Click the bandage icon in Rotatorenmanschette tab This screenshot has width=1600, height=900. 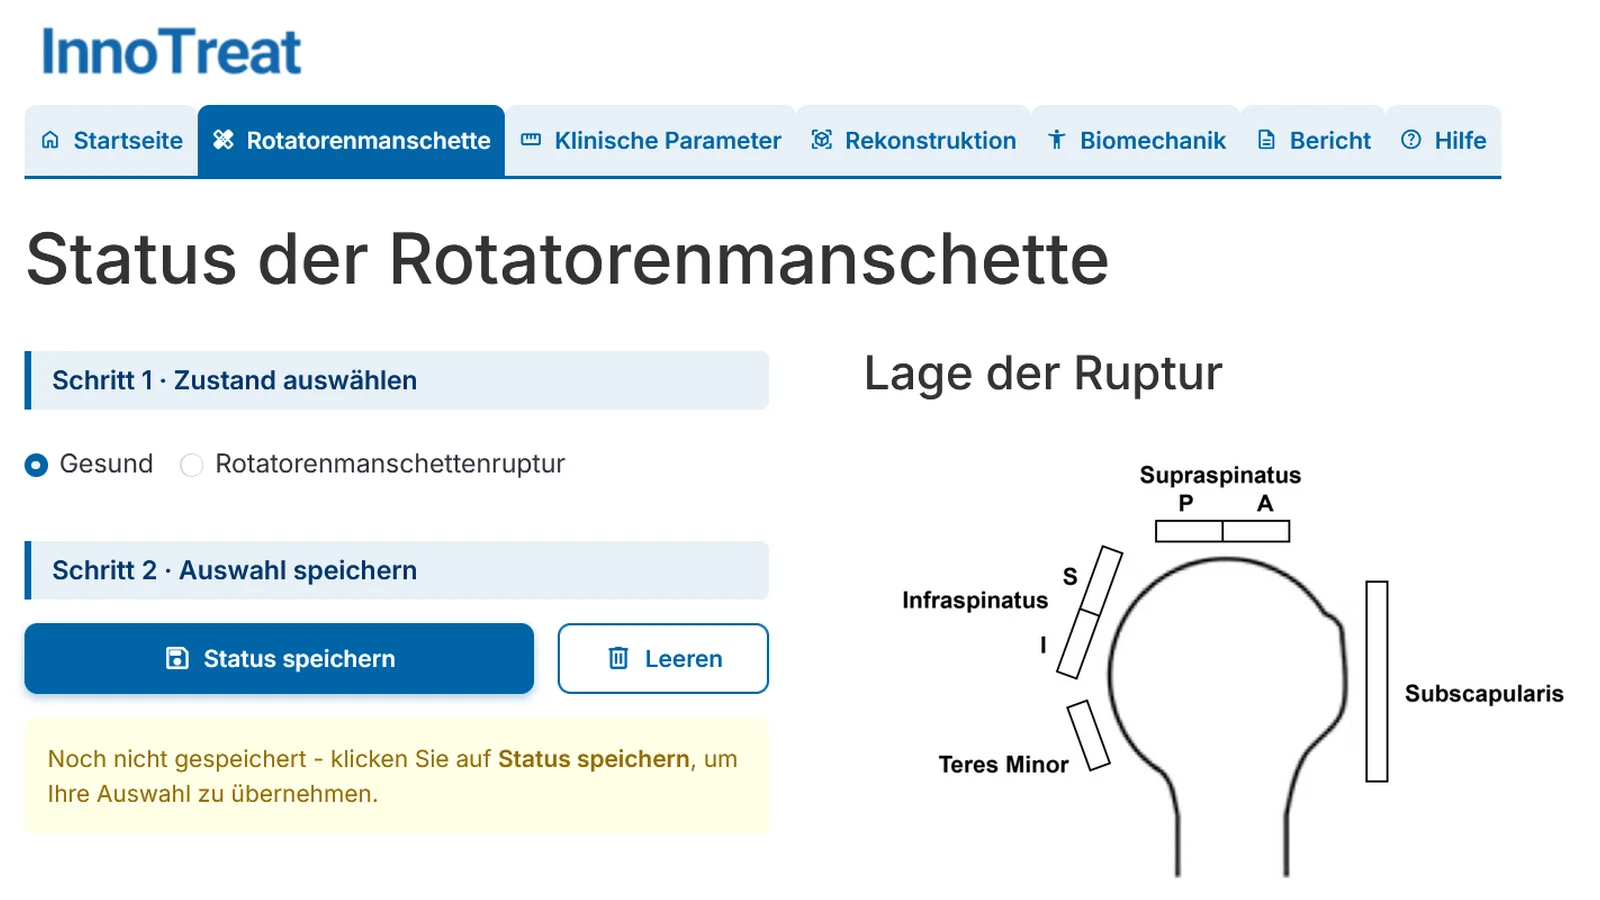pos(223,140)
